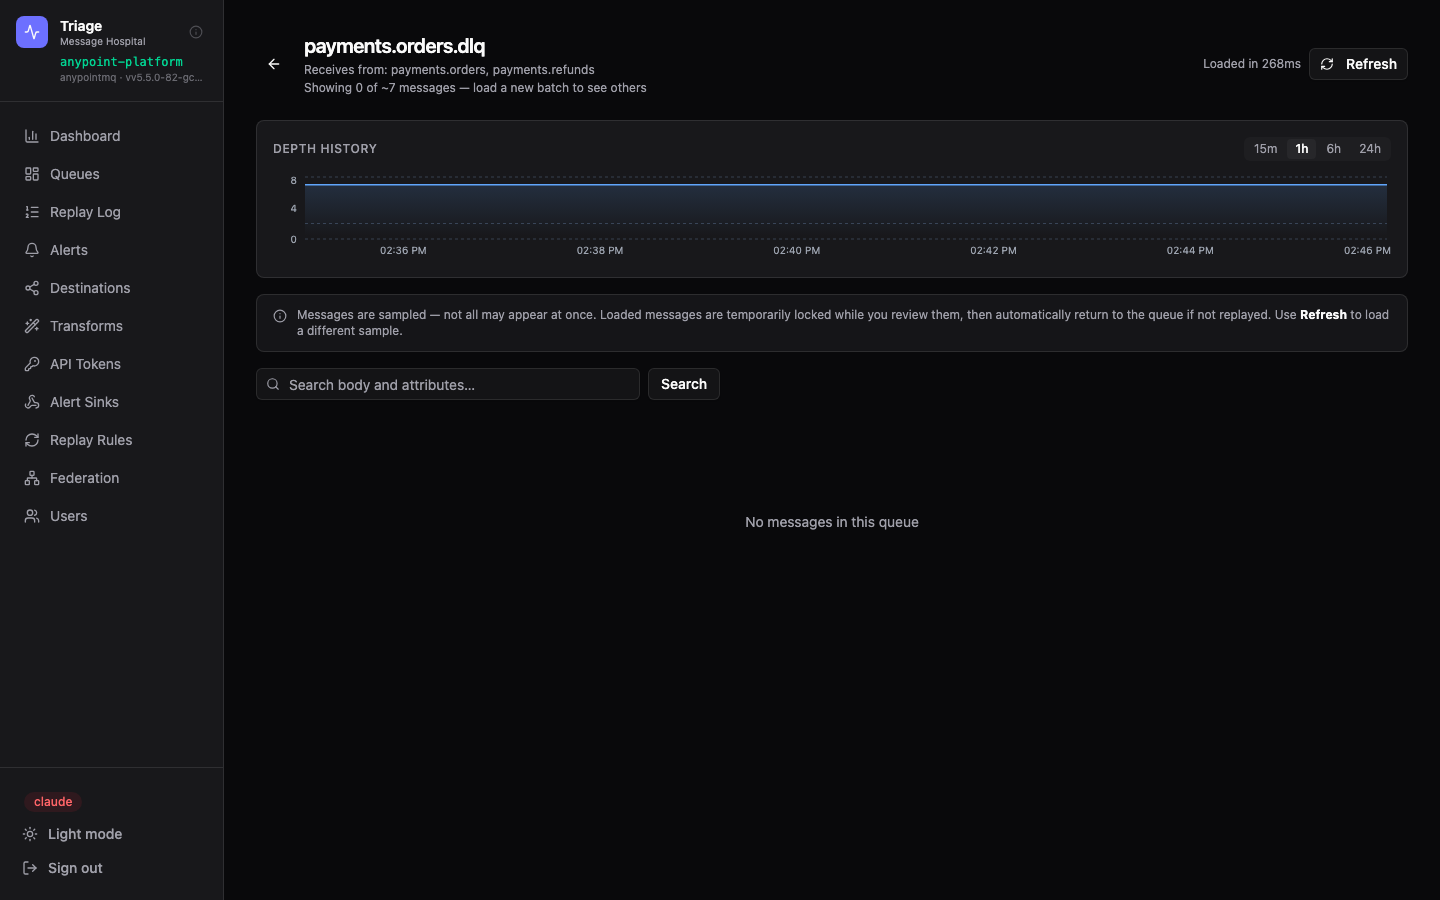This screenshot has height=900, width=1440.
Task: Click the anypoint-platform cluster name
Action: pyautogui.click(x=121, y=62)
